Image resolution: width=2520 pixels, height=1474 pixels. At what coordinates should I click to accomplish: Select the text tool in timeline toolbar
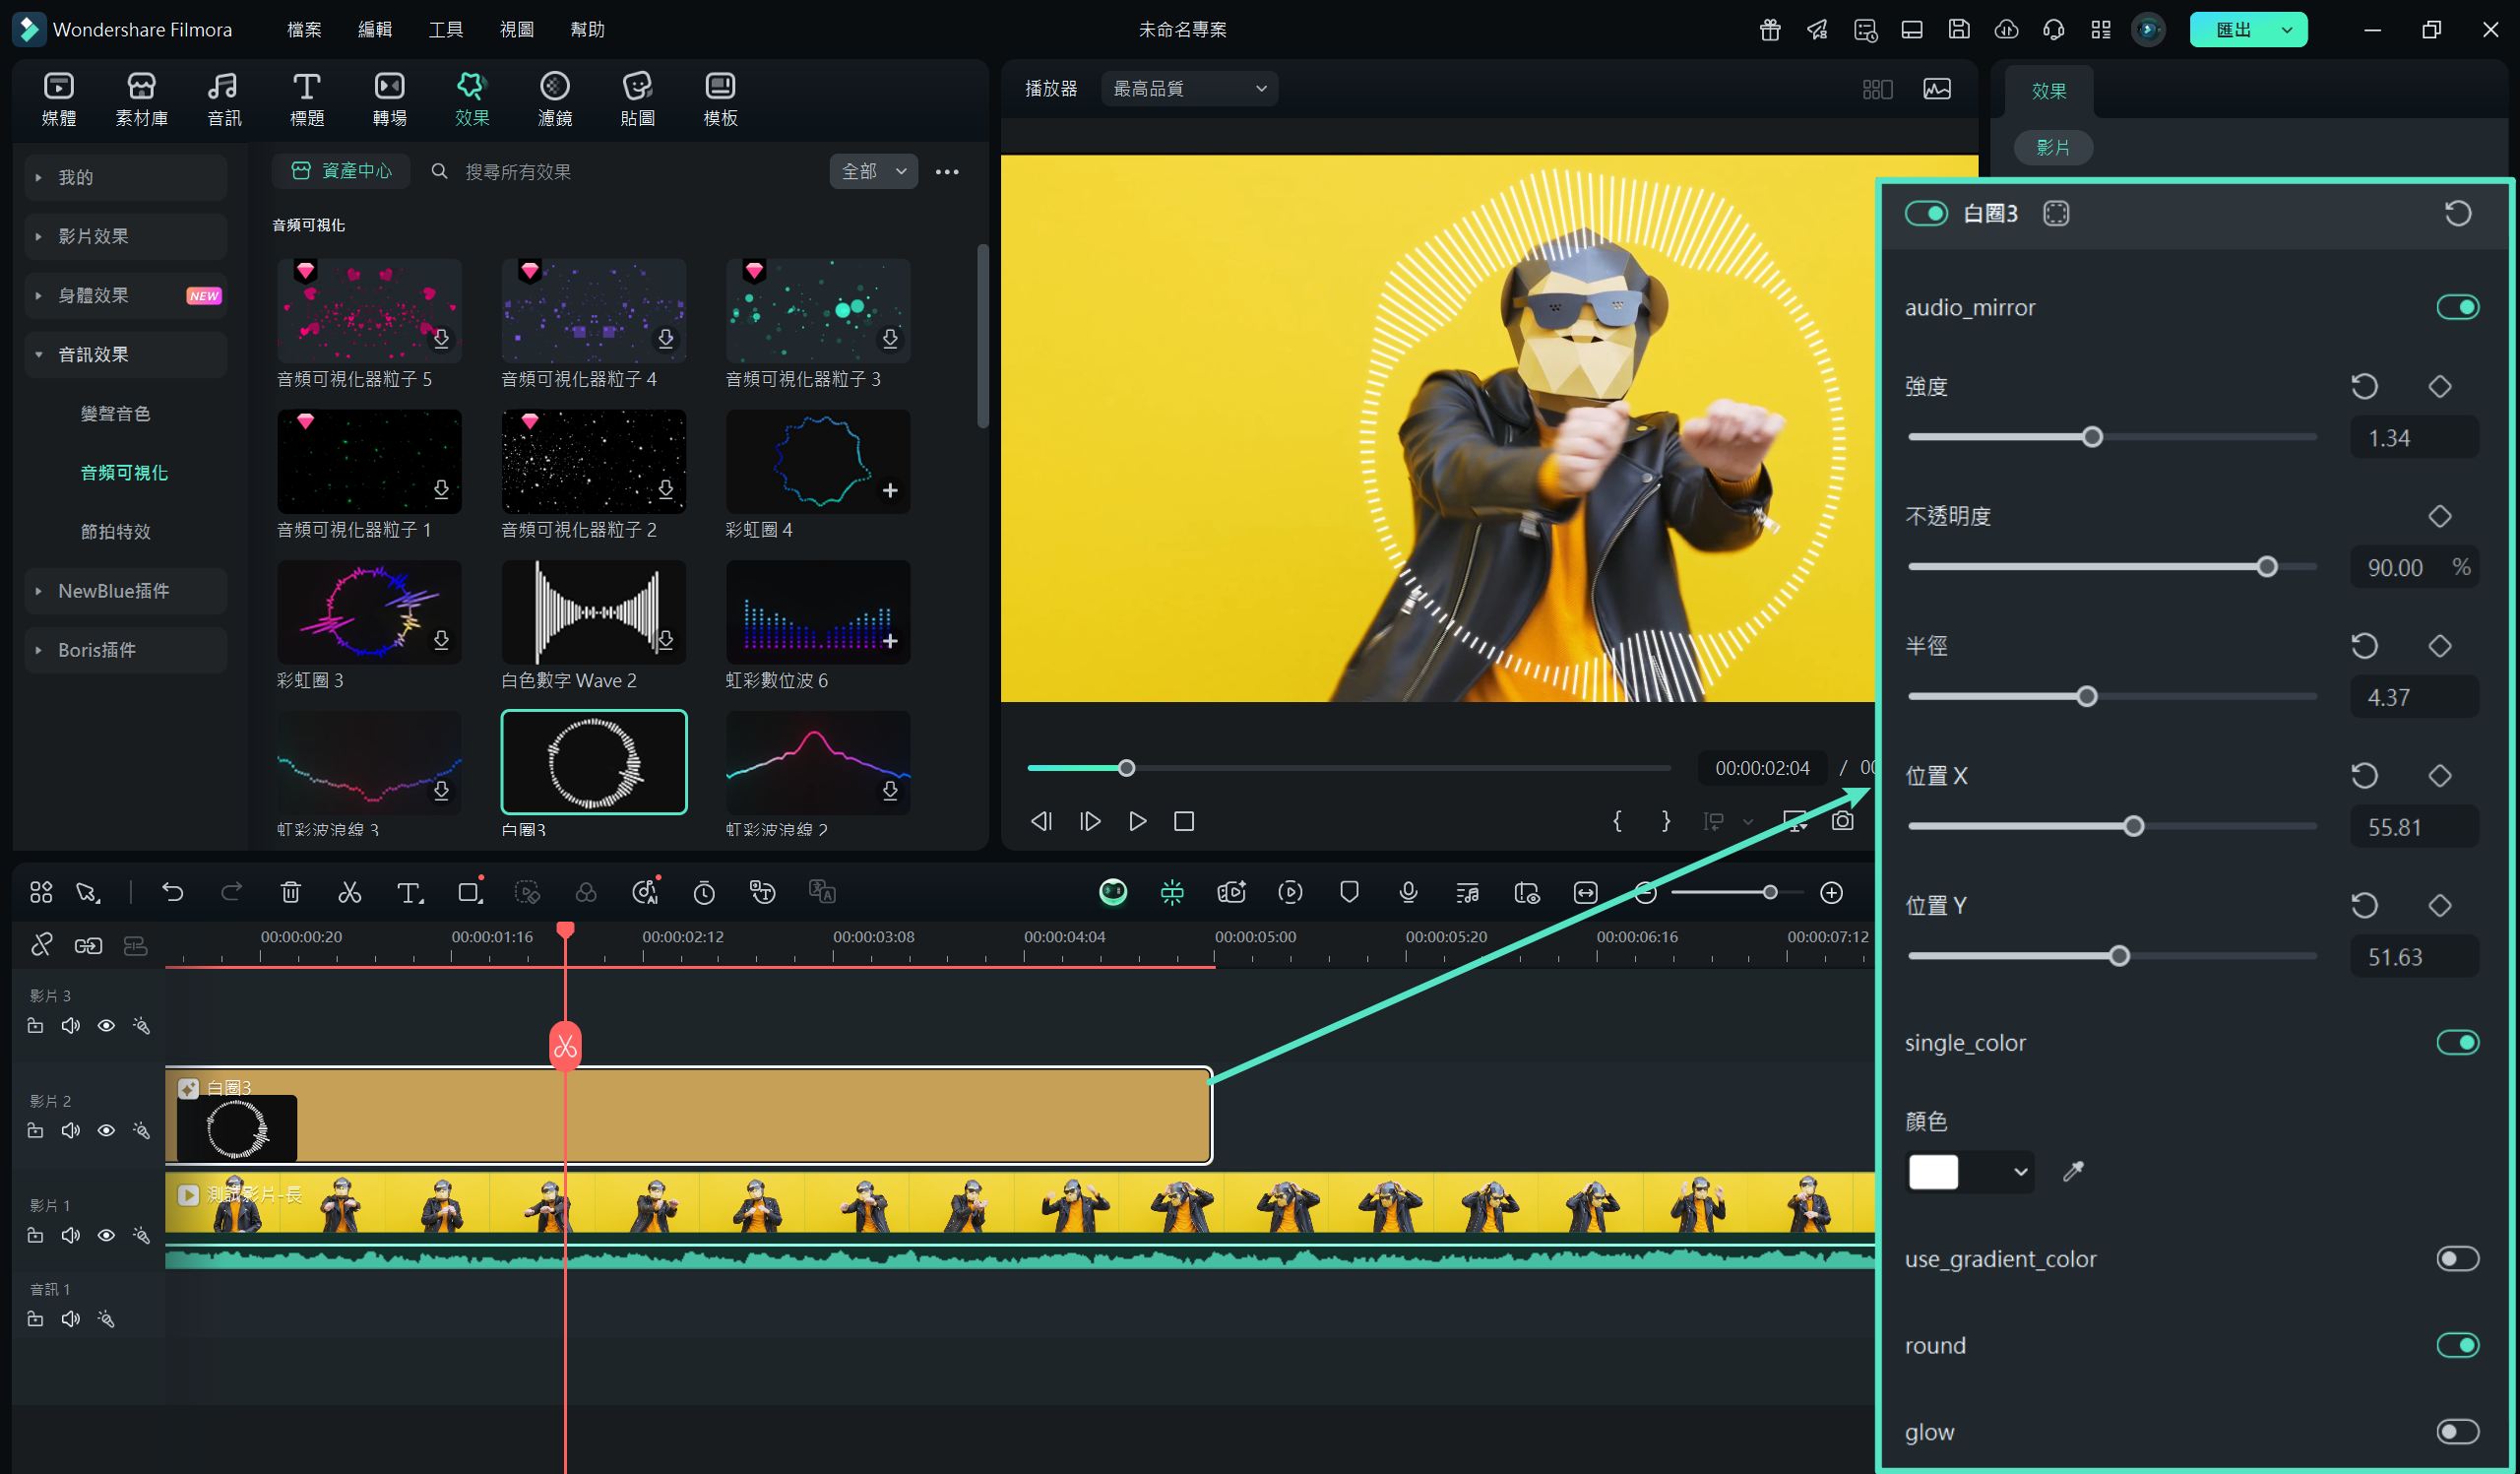coord(409,892)
